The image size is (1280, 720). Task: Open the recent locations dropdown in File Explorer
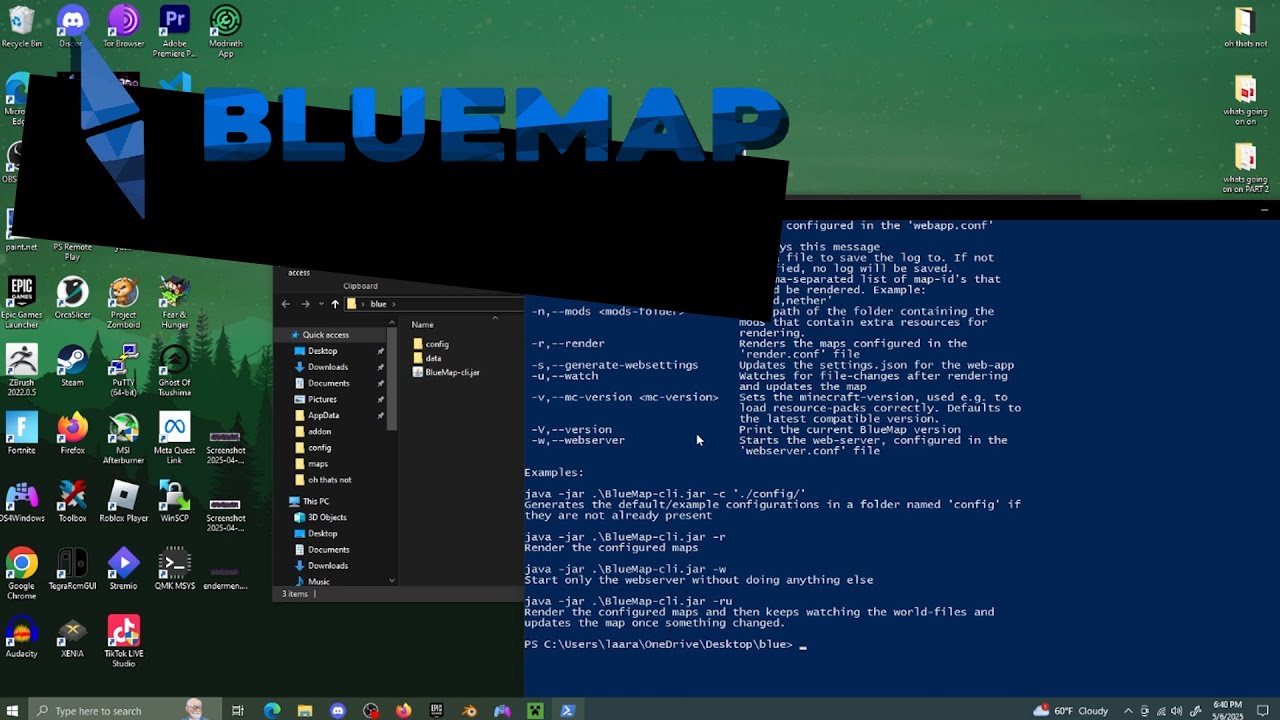pos(321,304)
